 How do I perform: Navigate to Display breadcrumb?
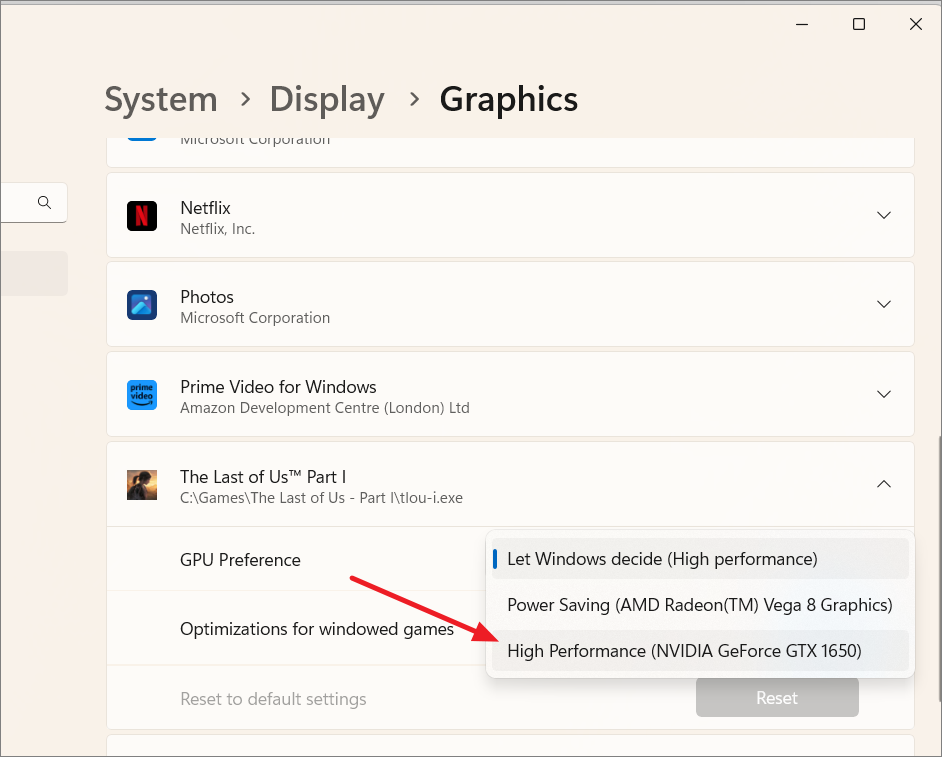[327, 99]
